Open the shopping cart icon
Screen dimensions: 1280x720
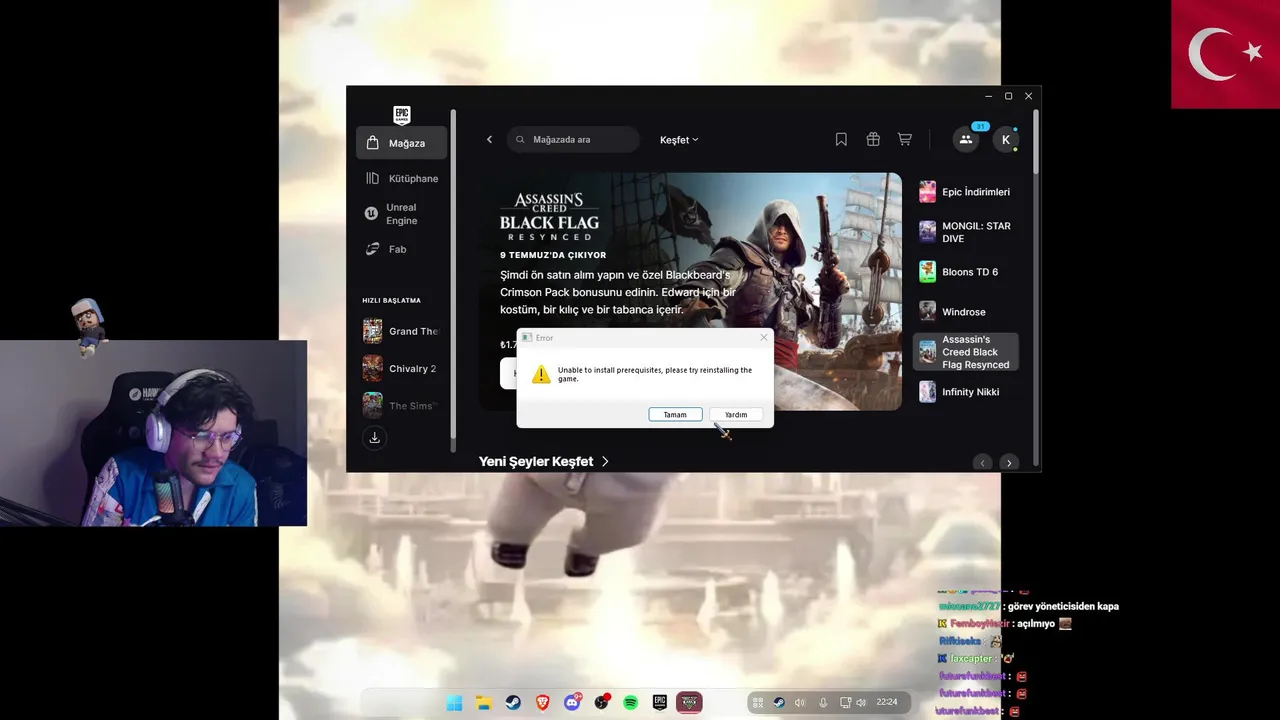click(x=904, y=140)
